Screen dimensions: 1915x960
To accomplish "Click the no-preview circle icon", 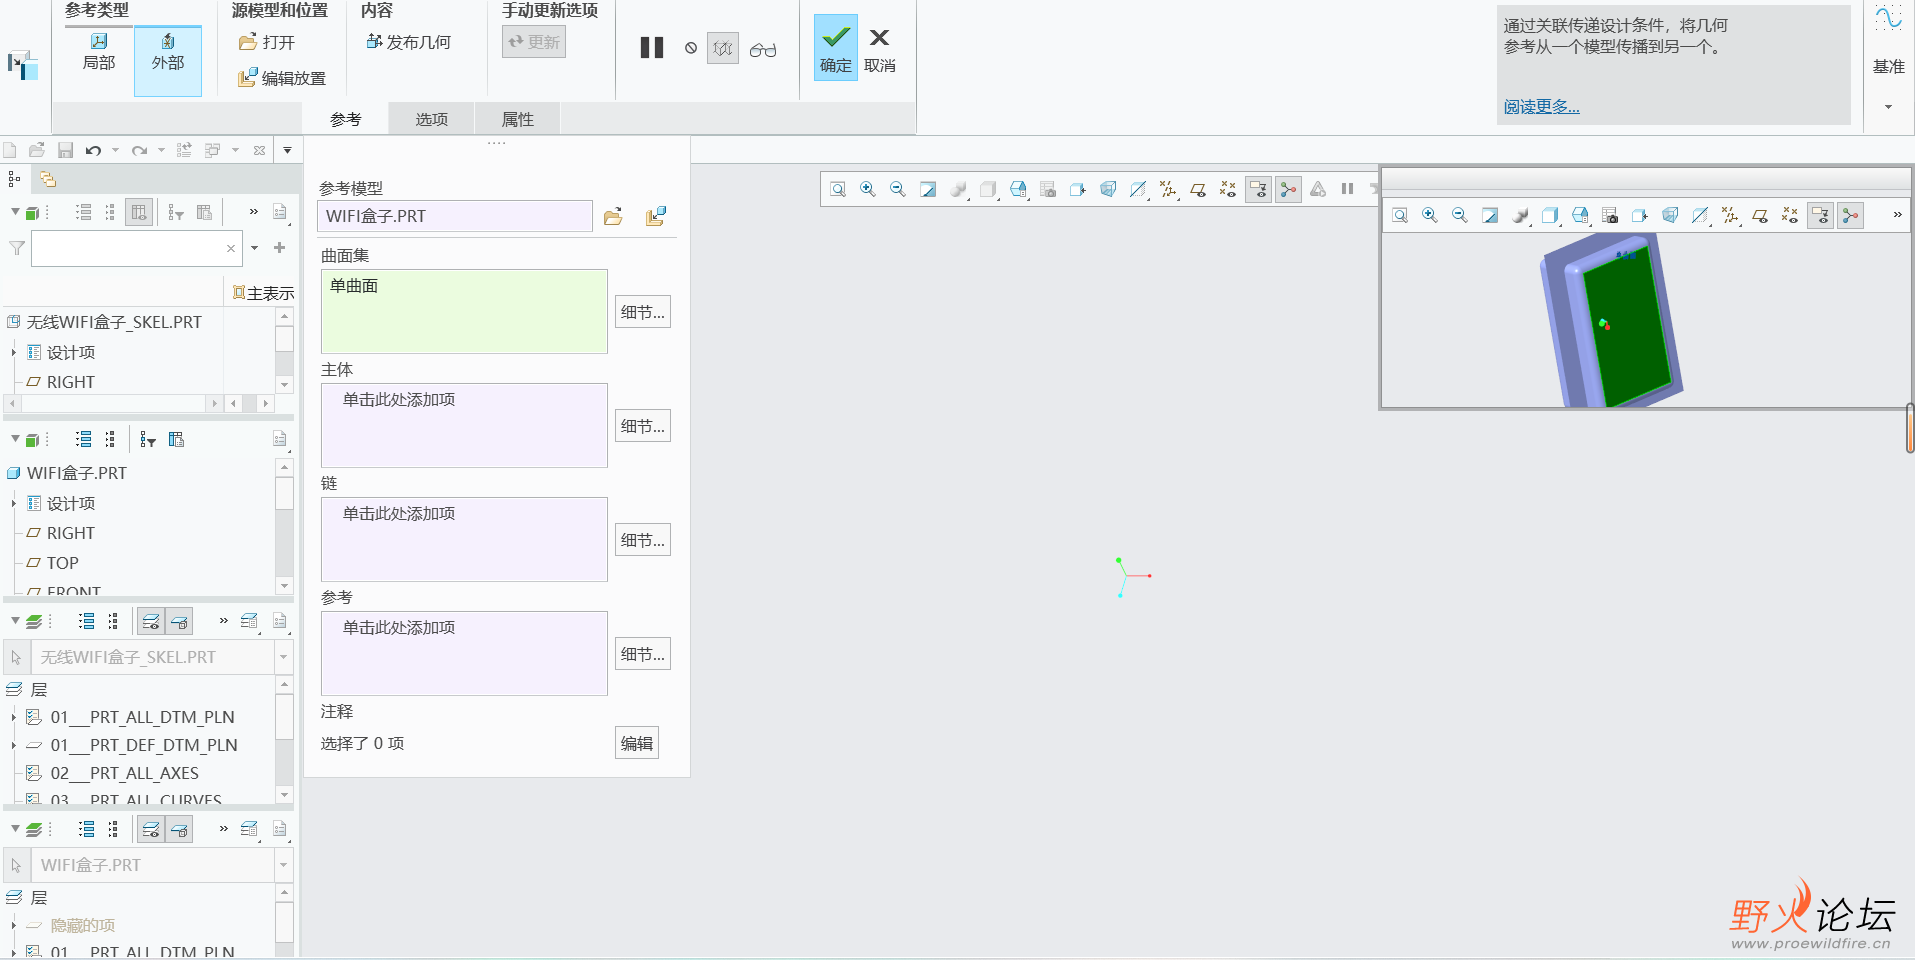I will [x=691, y=48].
